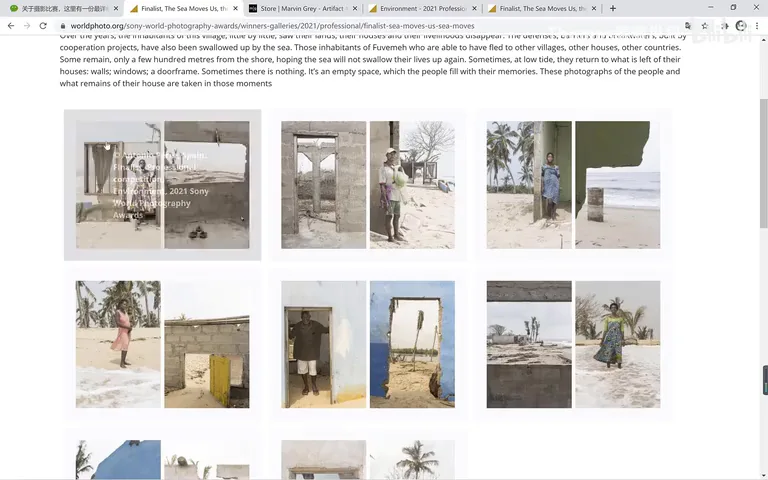Open the Chrome profile avatar

(x=741, y=26)
